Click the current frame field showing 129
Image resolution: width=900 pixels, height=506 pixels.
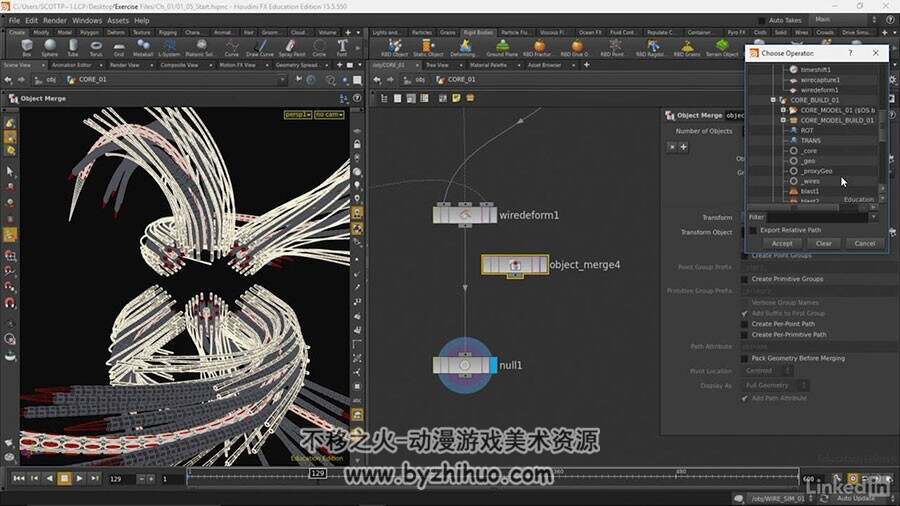coord(121,478)
